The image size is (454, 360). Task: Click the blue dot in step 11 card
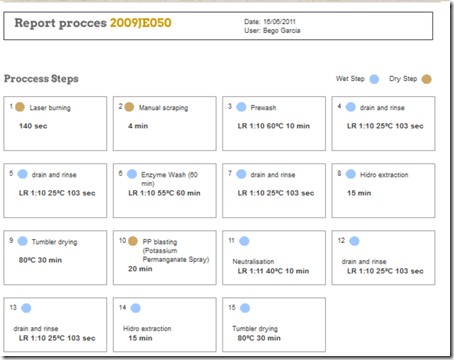244,241
